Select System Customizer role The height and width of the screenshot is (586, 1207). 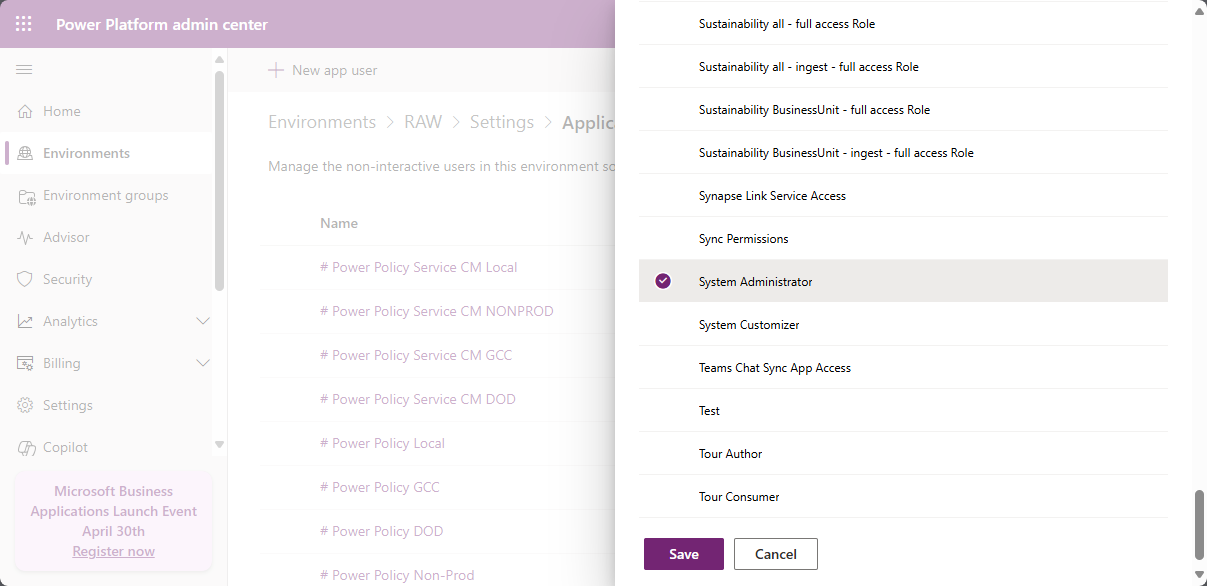tap(903, 324)
